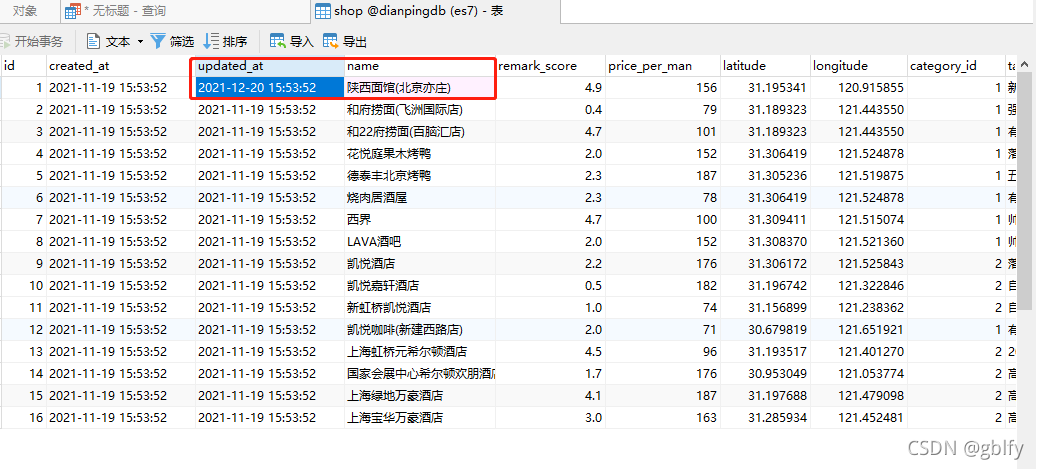Click the updated_at column header
Screen dimensions: 1039x469
click(x=270, y=66)
